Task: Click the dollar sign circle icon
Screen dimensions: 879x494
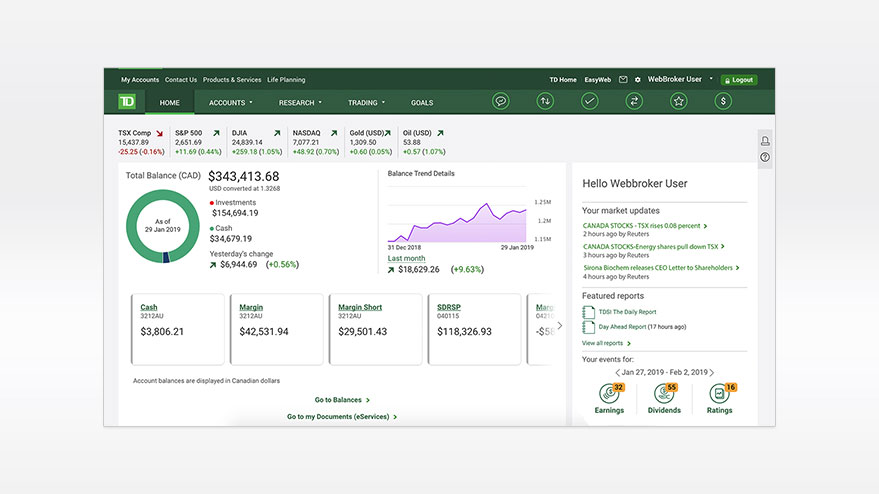Action: tap(723, 101)
